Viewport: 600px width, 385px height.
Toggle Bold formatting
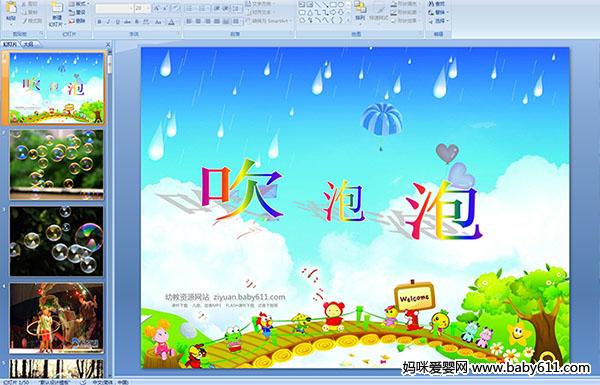pyautogui.click(x=99, y=22)
